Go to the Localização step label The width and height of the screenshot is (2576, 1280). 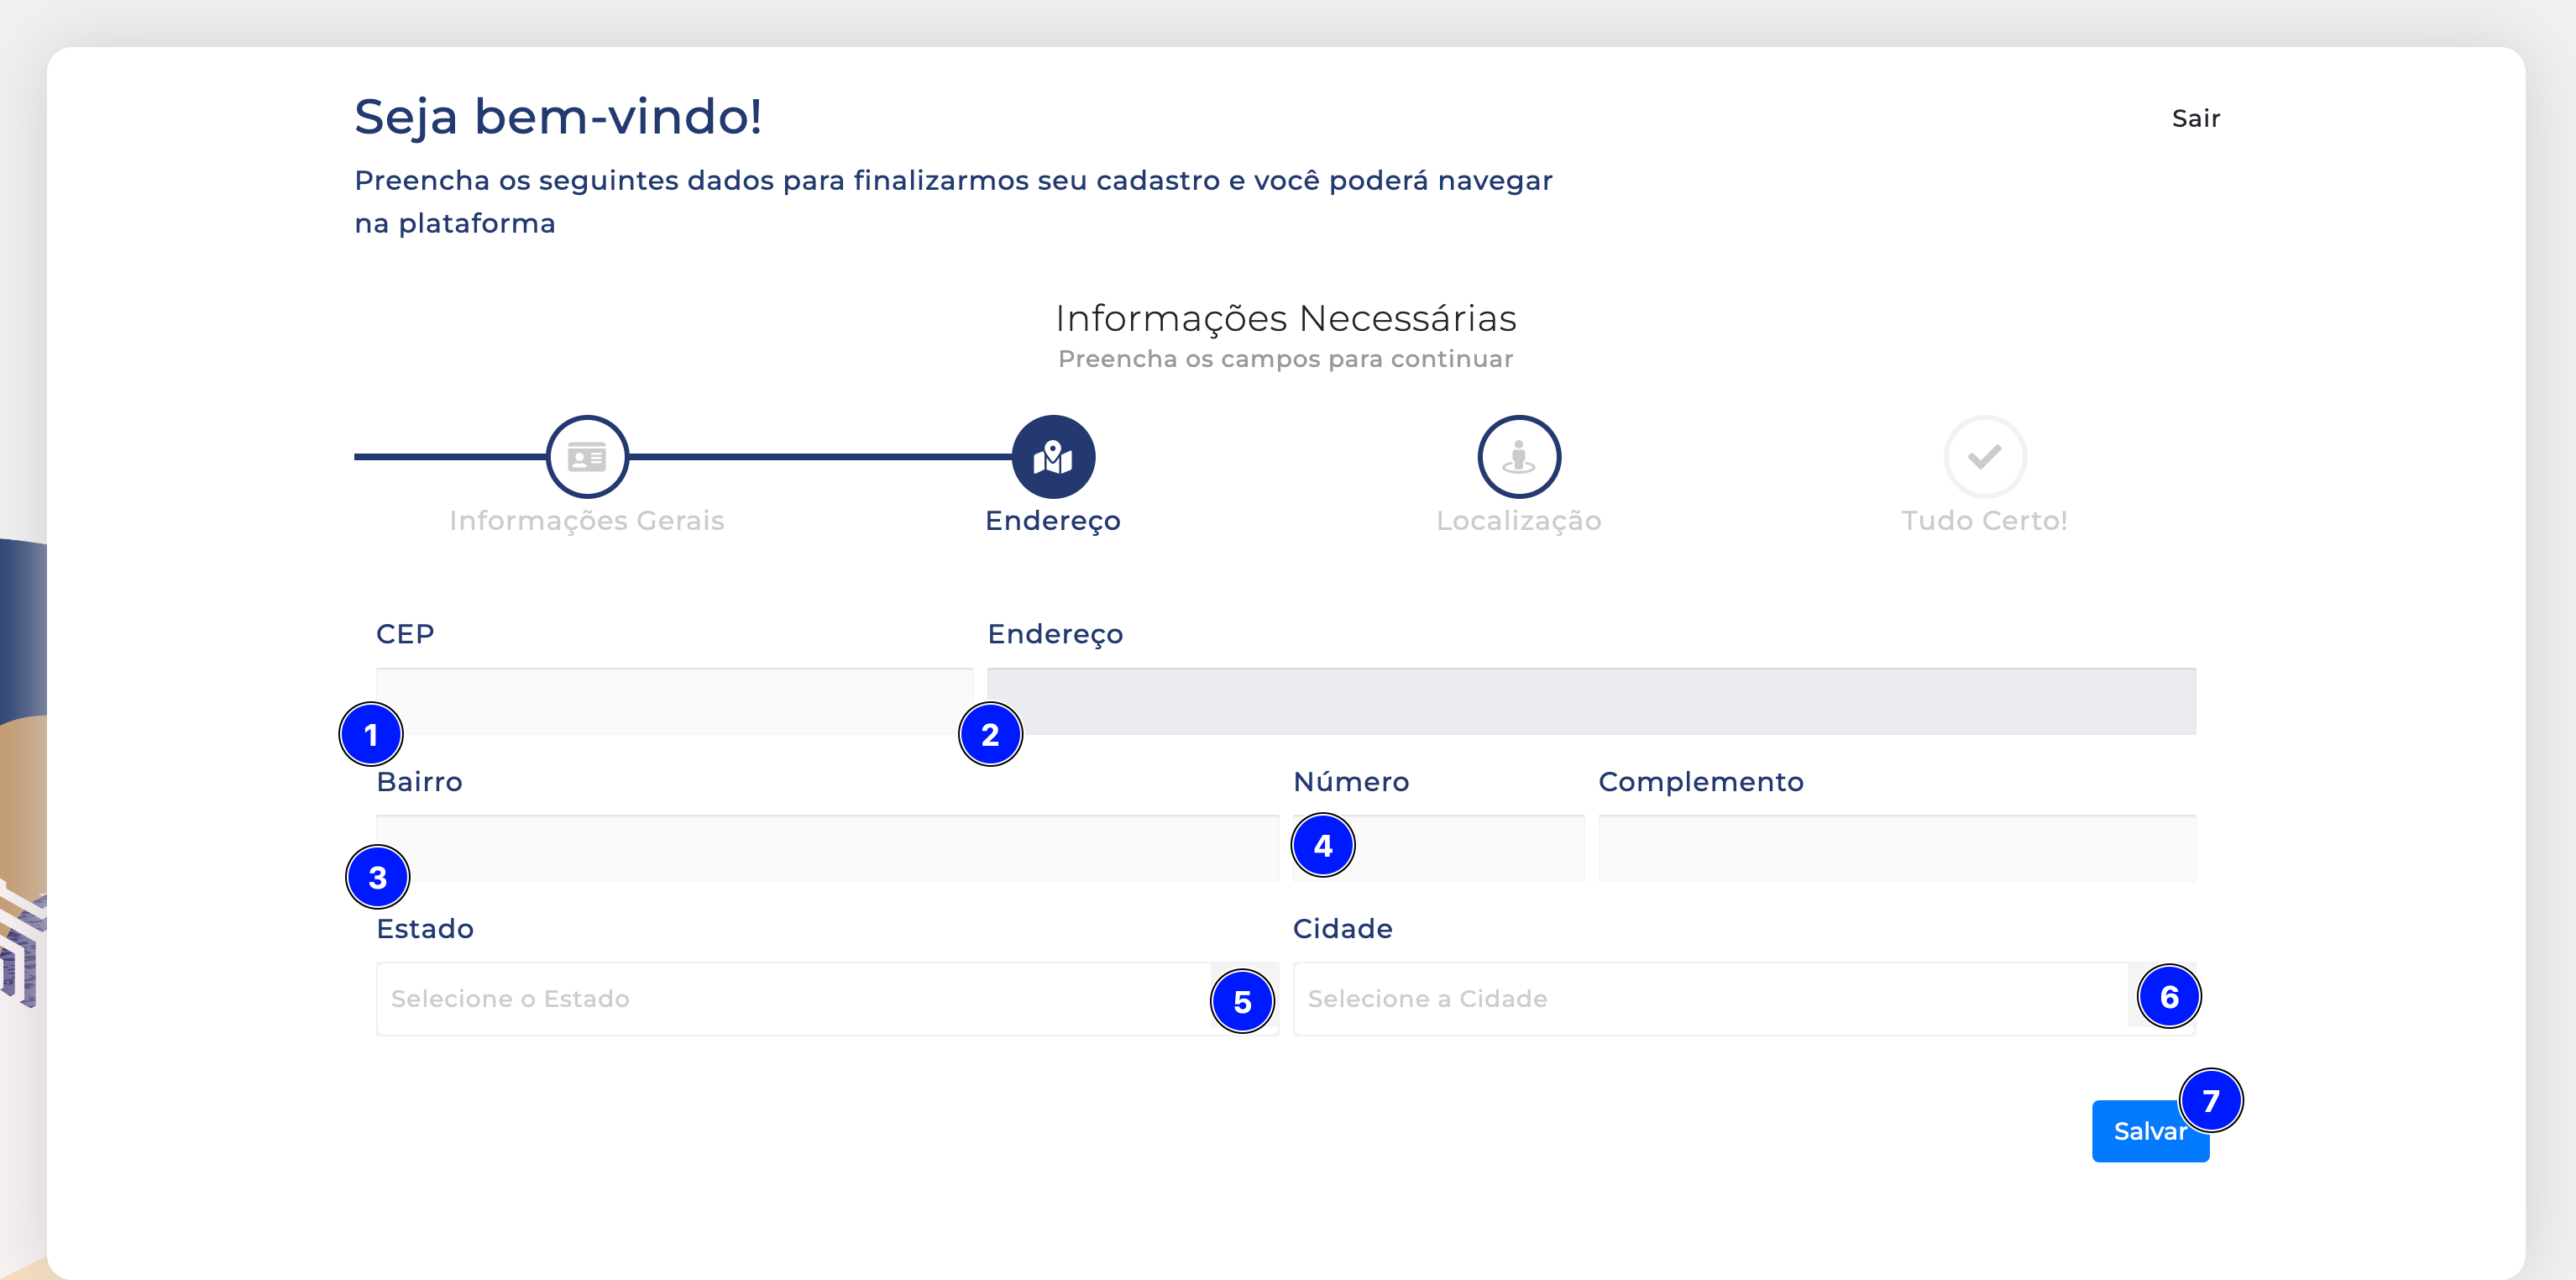[1519, 520]
